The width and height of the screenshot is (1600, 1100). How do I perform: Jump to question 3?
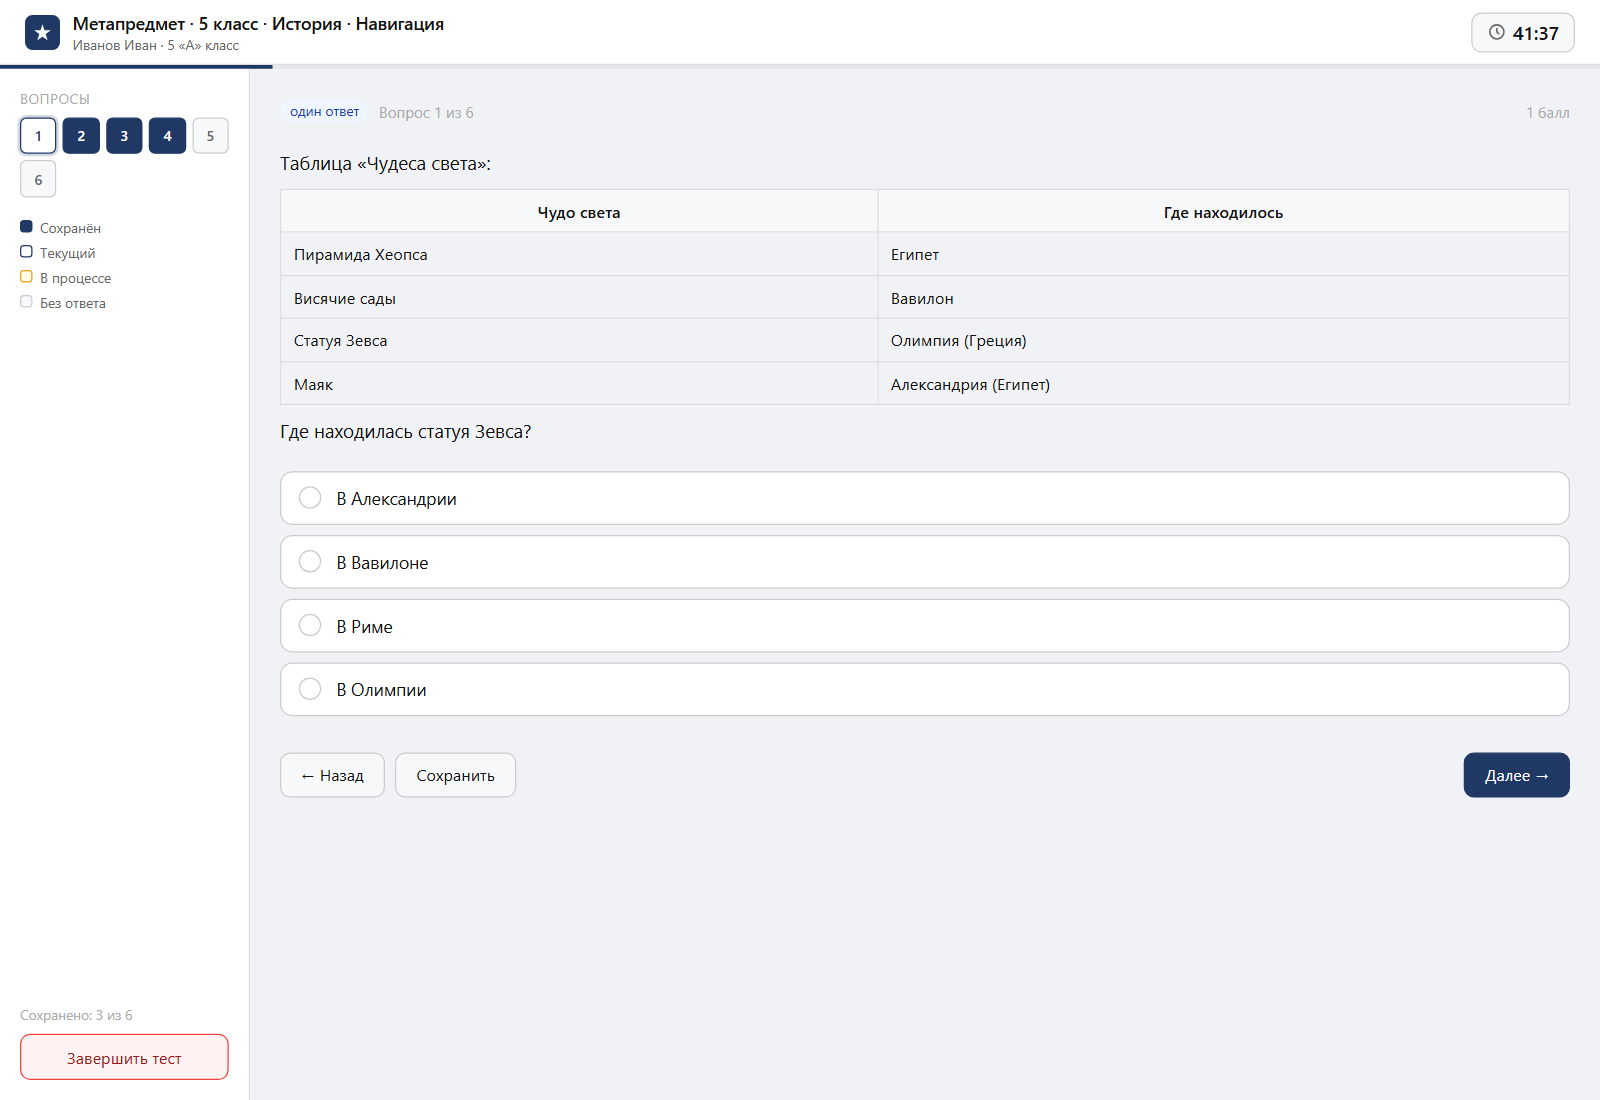(x=124, y=136)
